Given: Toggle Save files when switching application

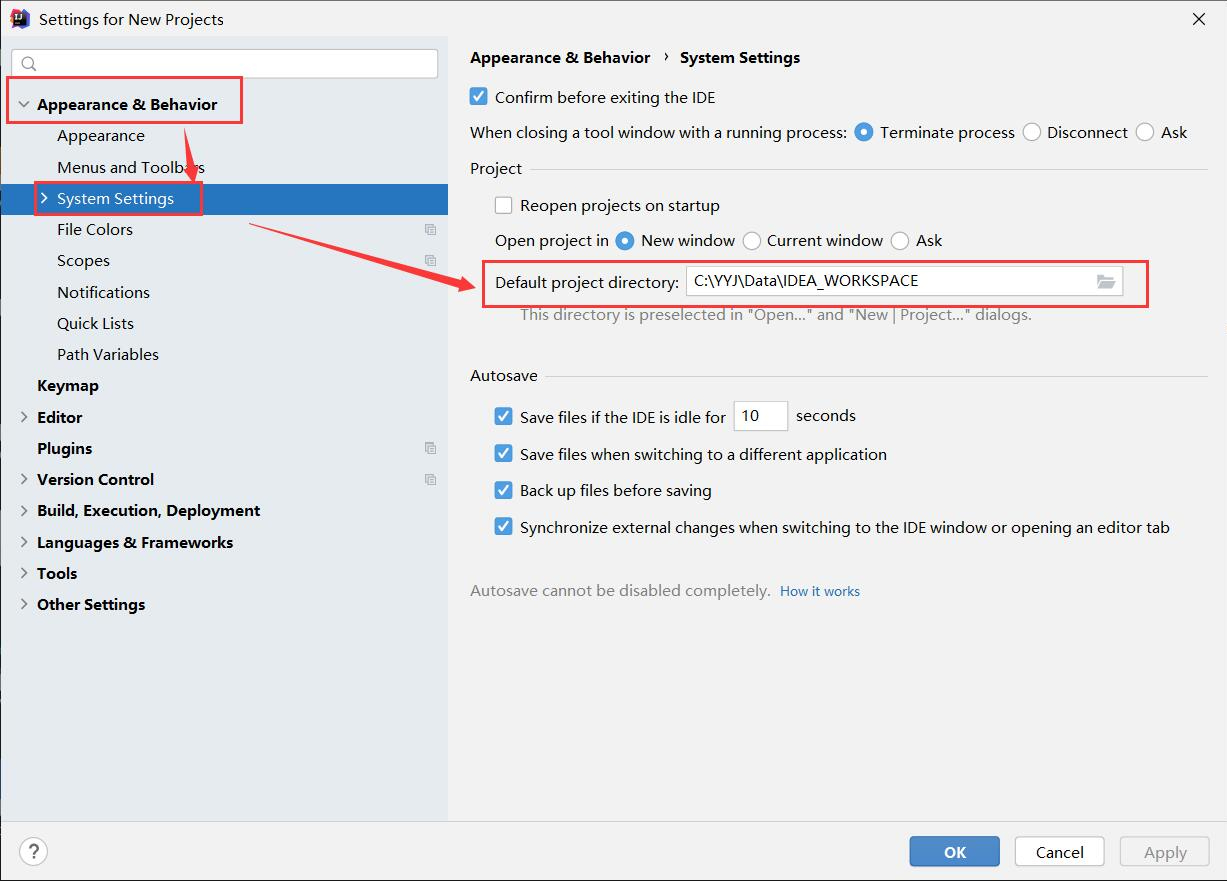Looking at the screenshot, I should (x=504, y=454).
